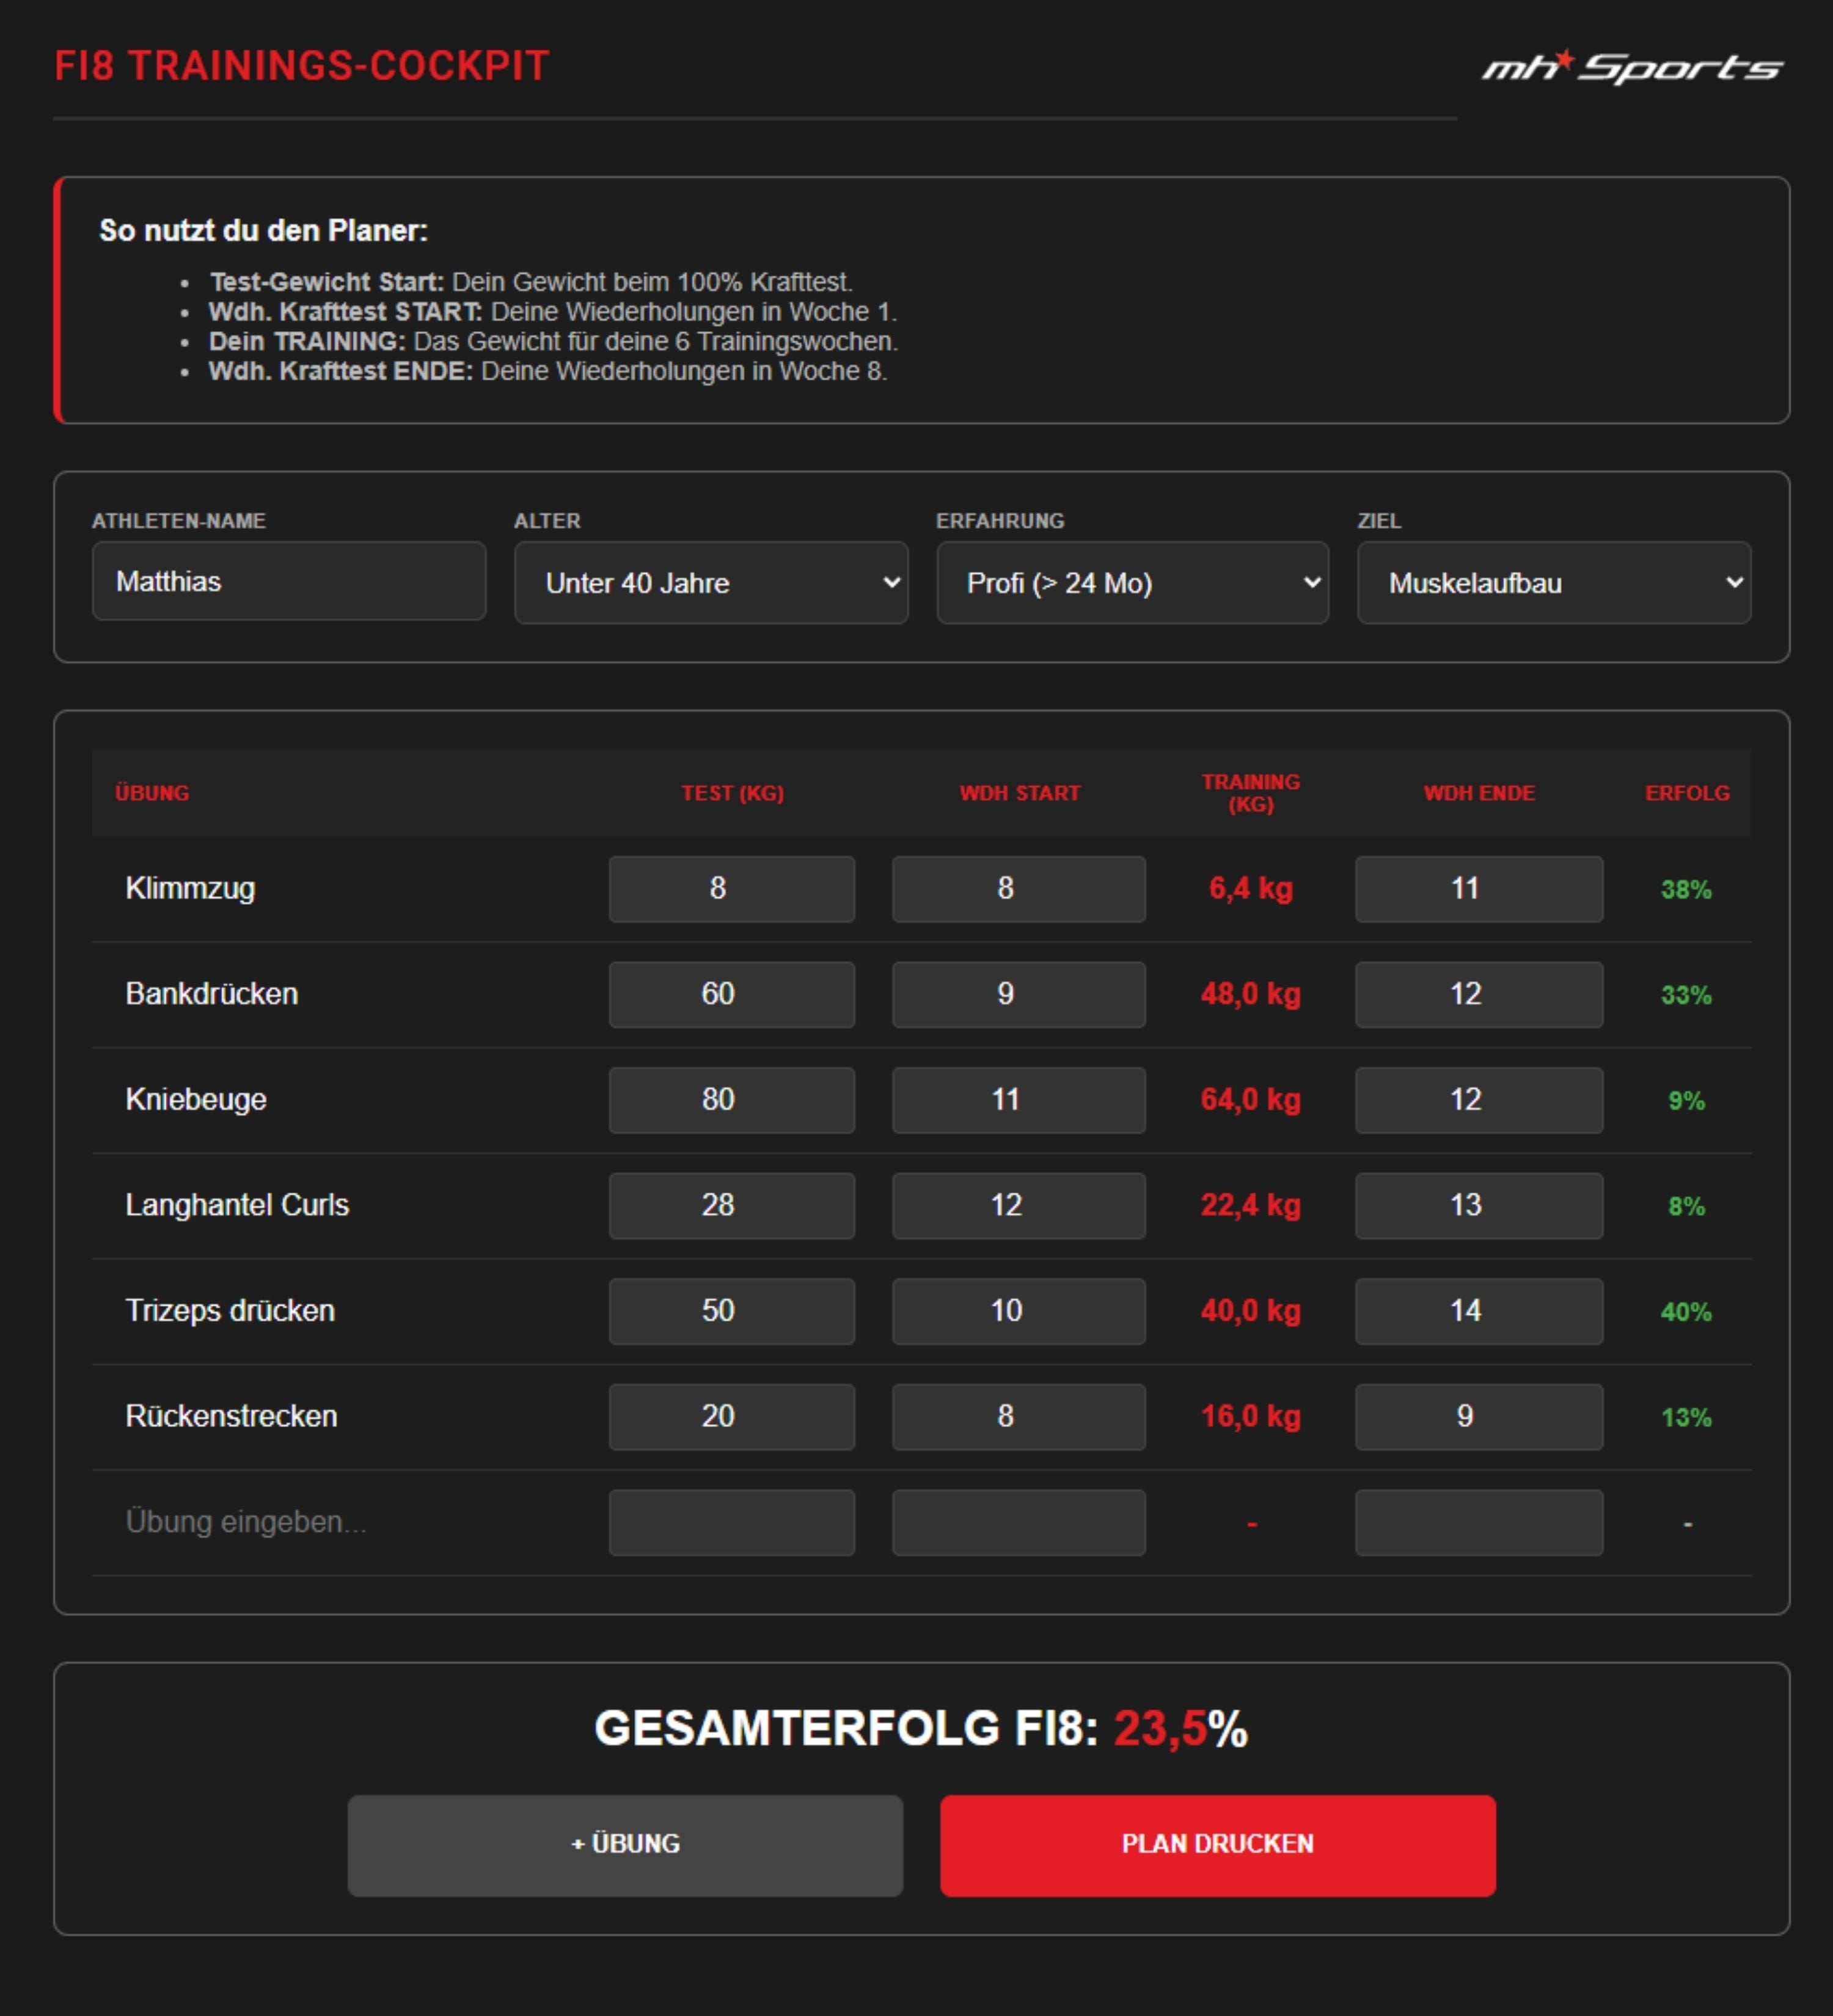Select Trizeps drücken Wdh Ende field
Screen dimensions: 1833x2016
click(1478, 1311)
